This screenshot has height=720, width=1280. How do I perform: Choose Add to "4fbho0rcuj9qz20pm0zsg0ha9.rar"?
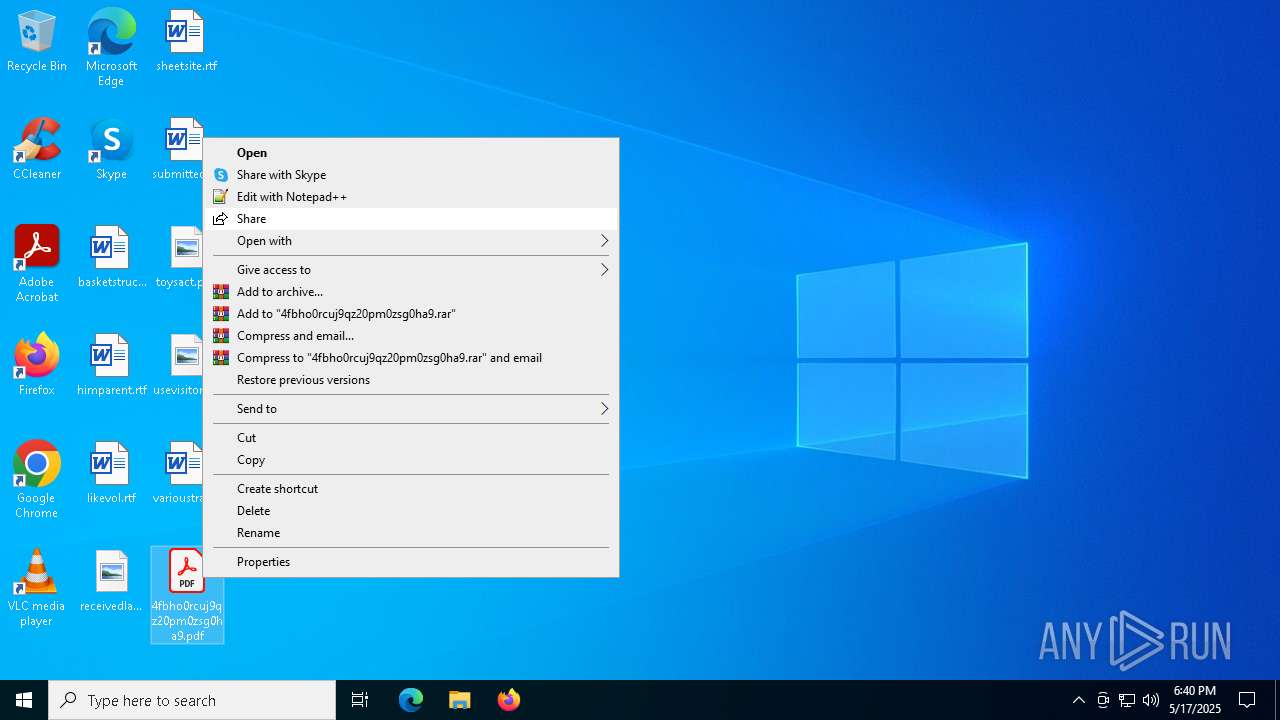point(411,314)
